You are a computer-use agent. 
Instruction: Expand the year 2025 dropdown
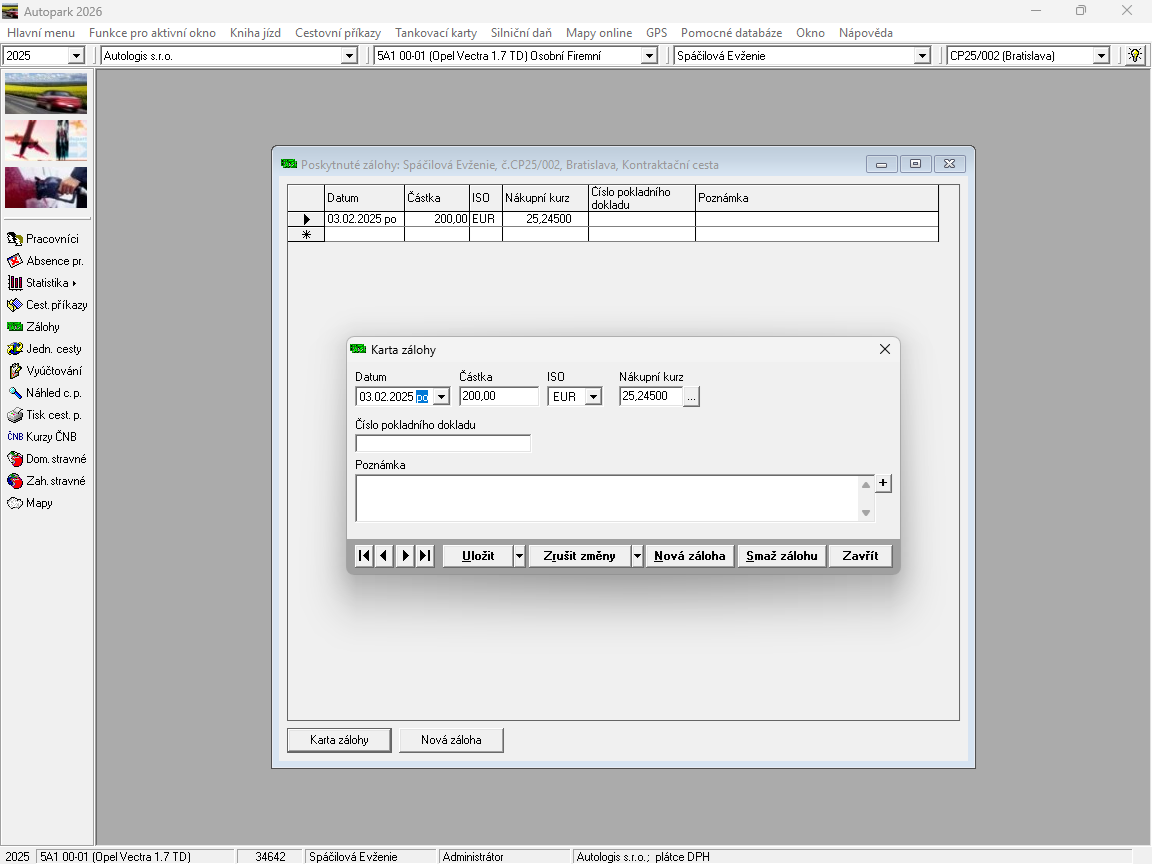click(76, 56)
